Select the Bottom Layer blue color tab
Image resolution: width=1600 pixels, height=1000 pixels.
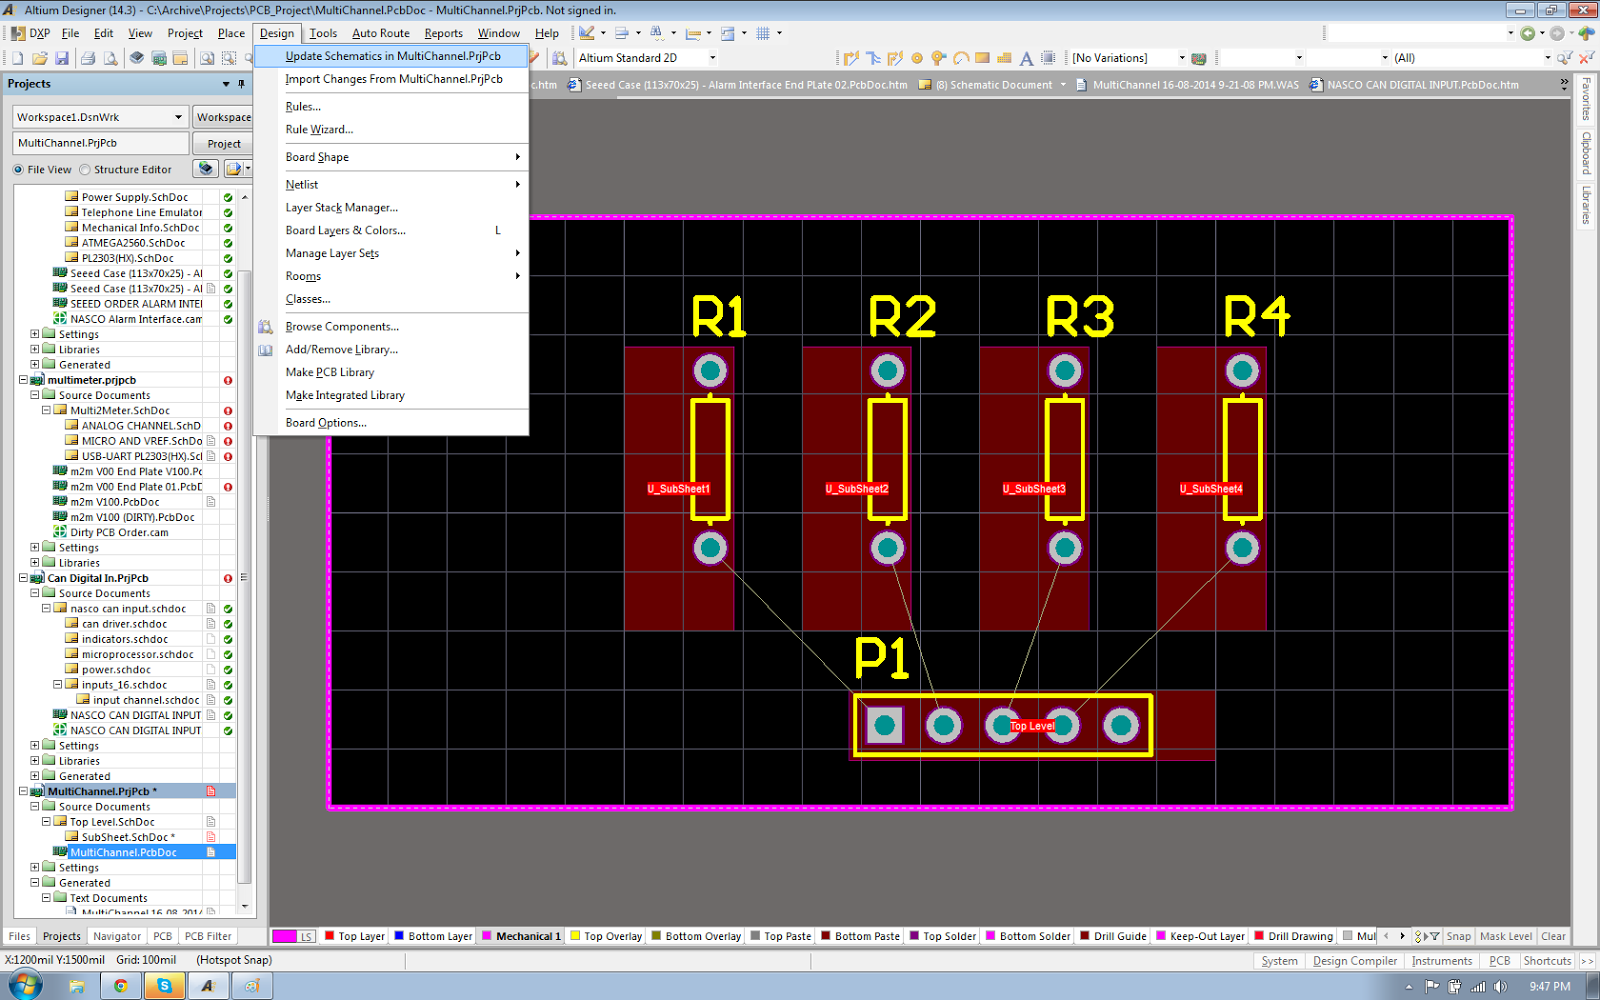pyautogui.click(x=433, y=936)
